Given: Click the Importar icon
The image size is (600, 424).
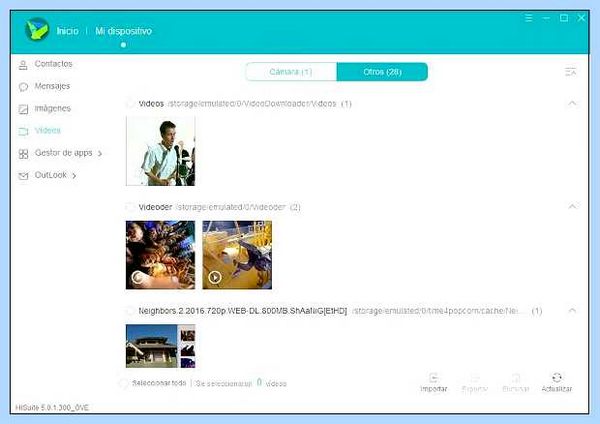Looking at the screenshot, I should (x=434, y=378).
